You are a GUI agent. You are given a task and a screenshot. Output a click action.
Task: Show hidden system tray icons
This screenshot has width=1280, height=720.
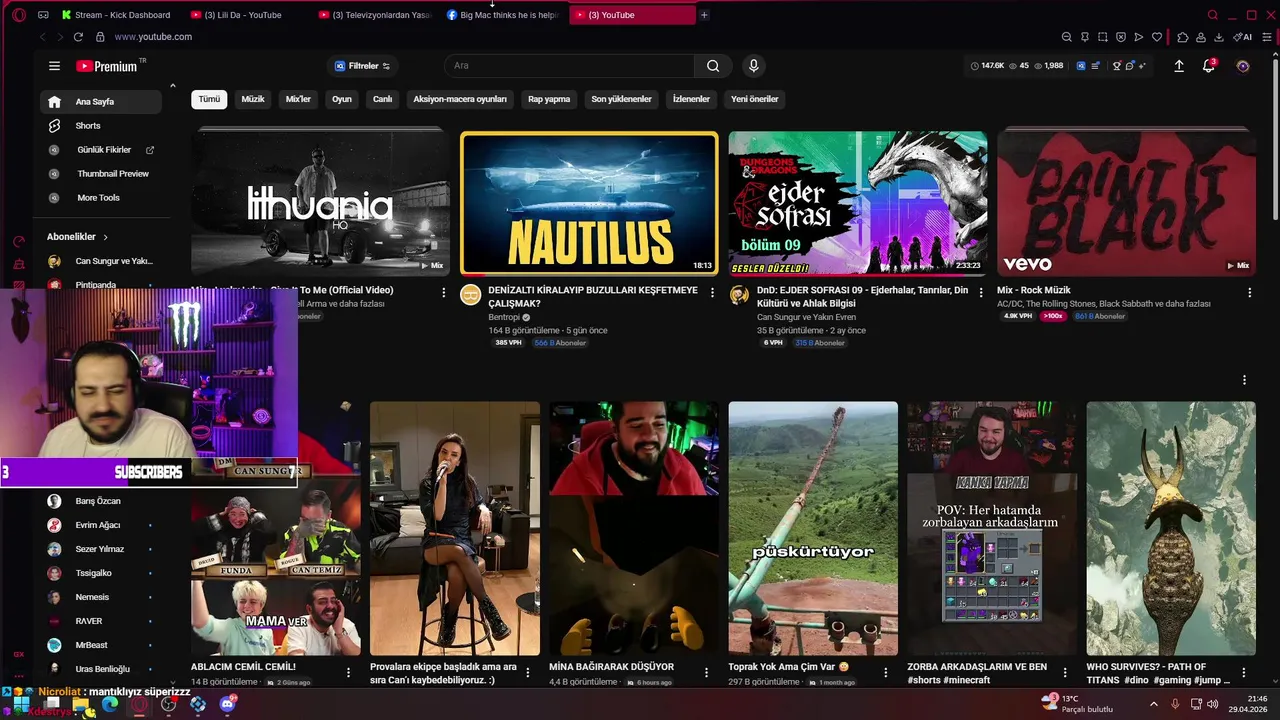tap(1153, 704)
